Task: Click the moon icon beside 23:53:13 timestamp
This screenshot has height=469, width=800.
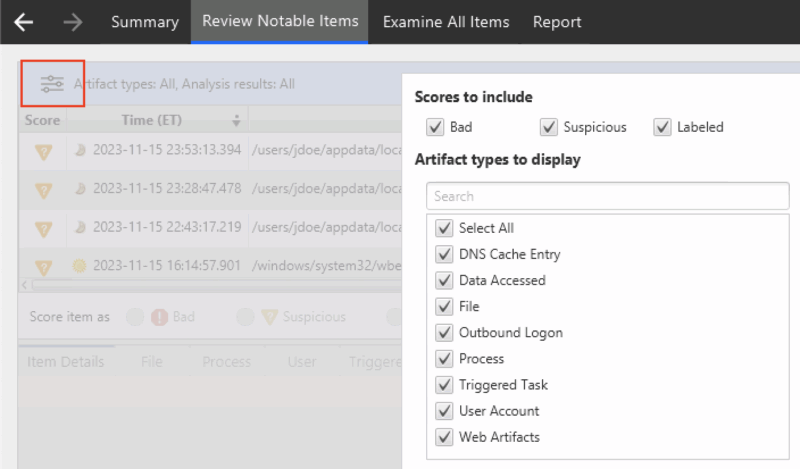Action: tap(81, 150)
